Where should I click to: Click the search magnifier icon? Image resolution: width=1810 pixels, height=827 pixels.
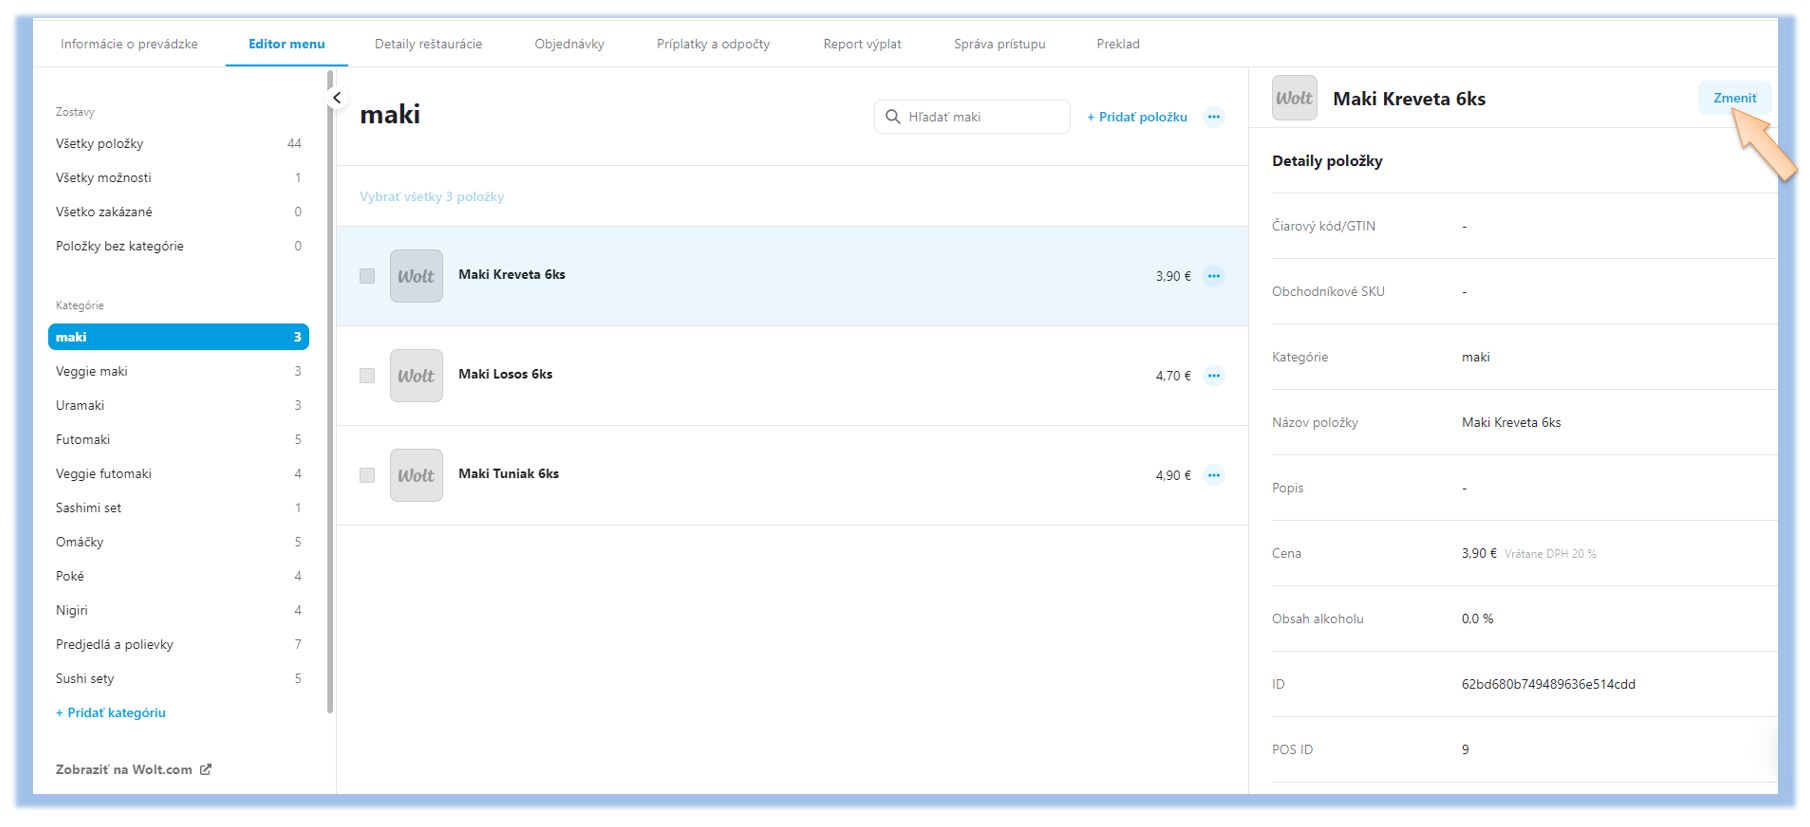tap(893, 117)
